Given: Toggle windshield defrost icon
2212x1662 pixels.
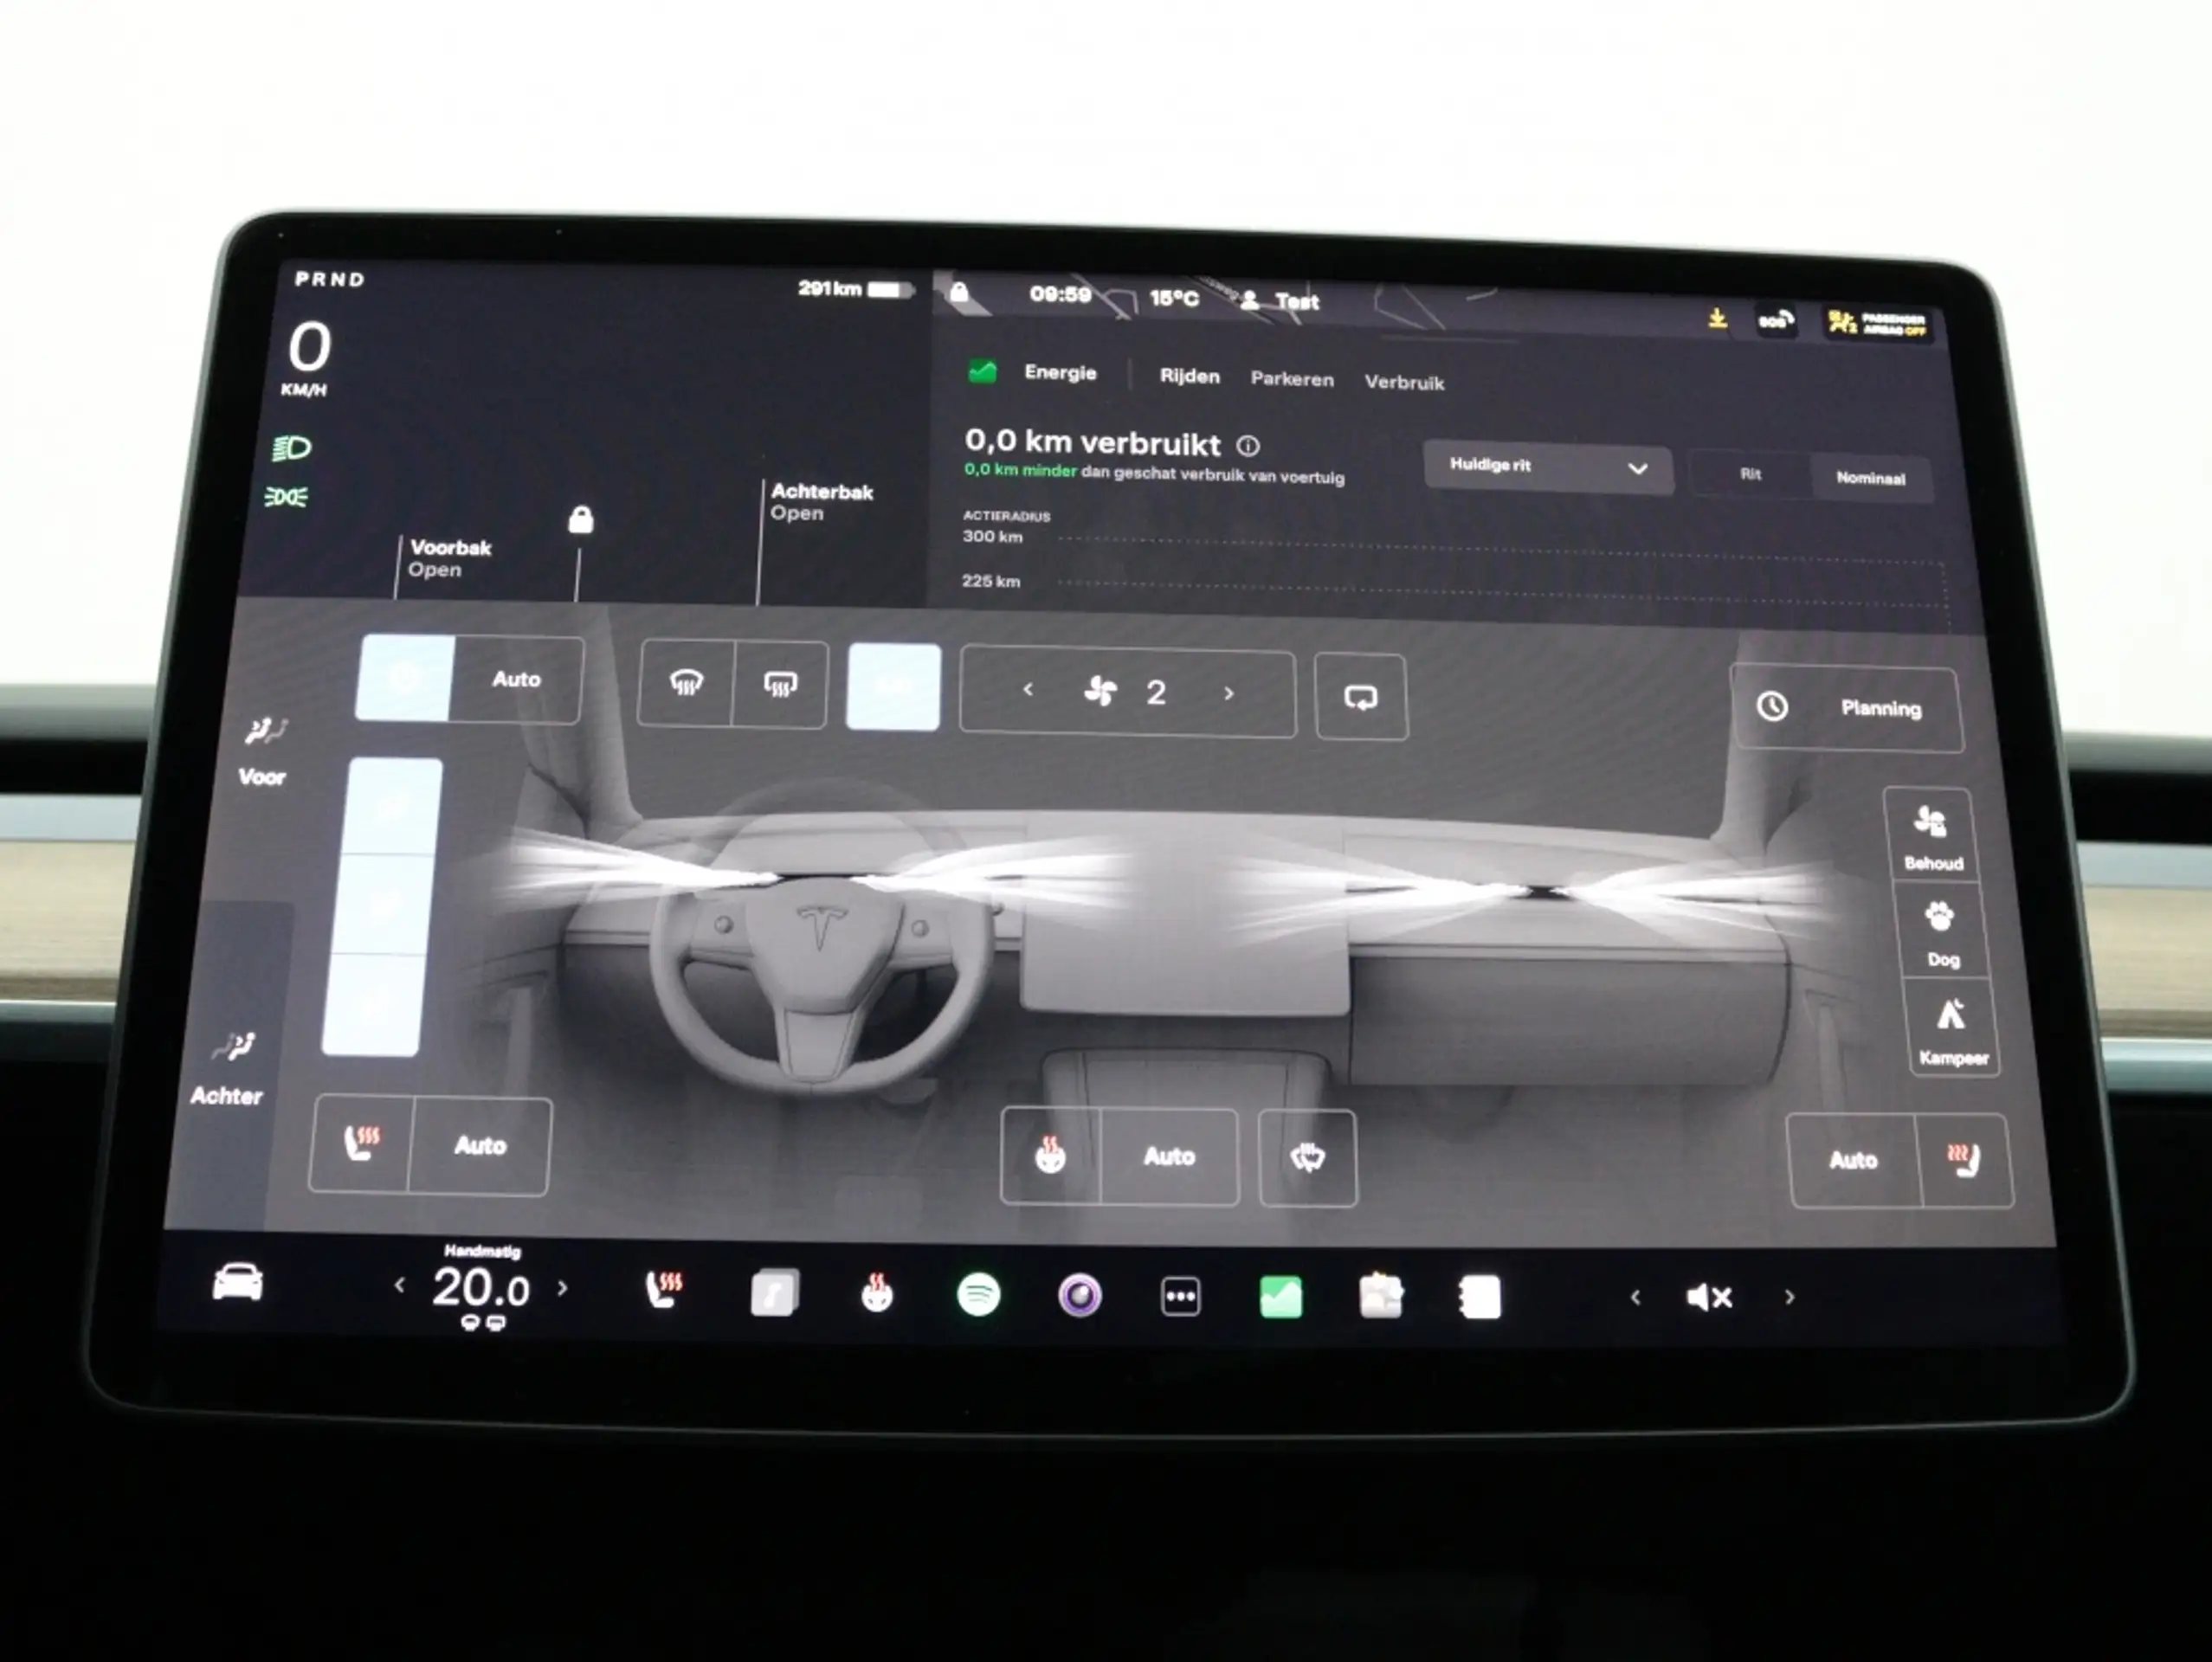Looking at the screenshot, I should coord(686,683).
